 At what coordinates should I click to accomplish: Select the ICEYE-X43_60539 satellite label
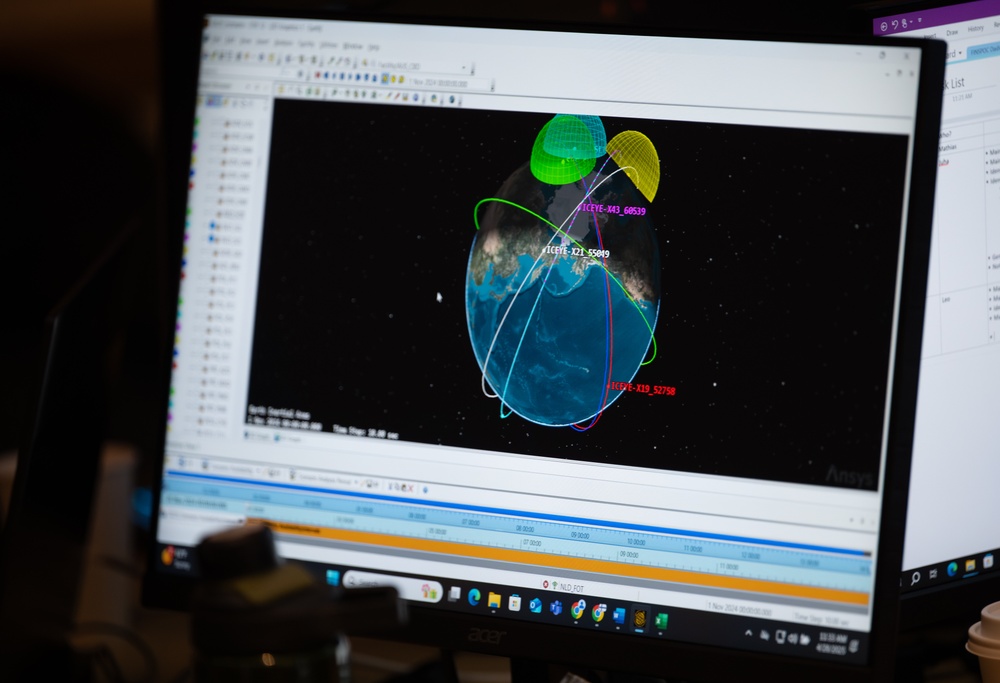(x=614, y=210)
